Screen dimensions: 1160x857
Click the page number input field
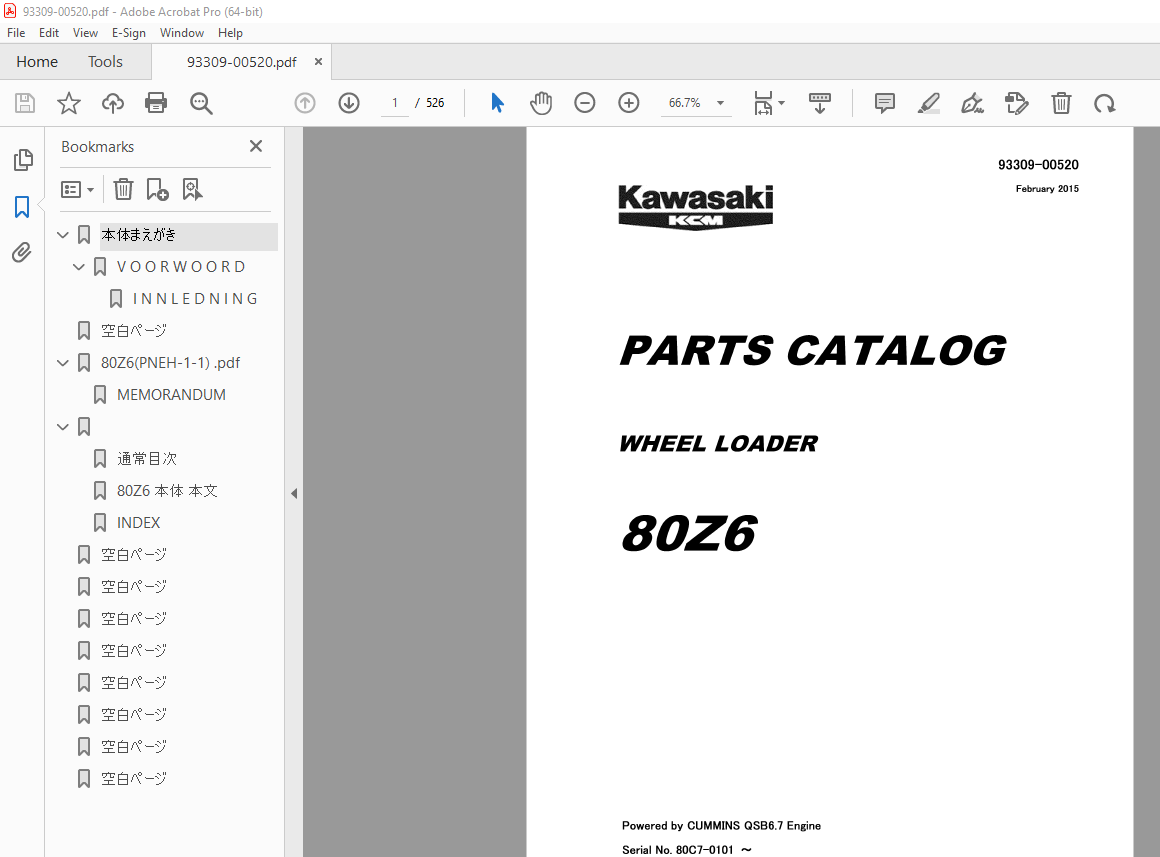point(395,103)
